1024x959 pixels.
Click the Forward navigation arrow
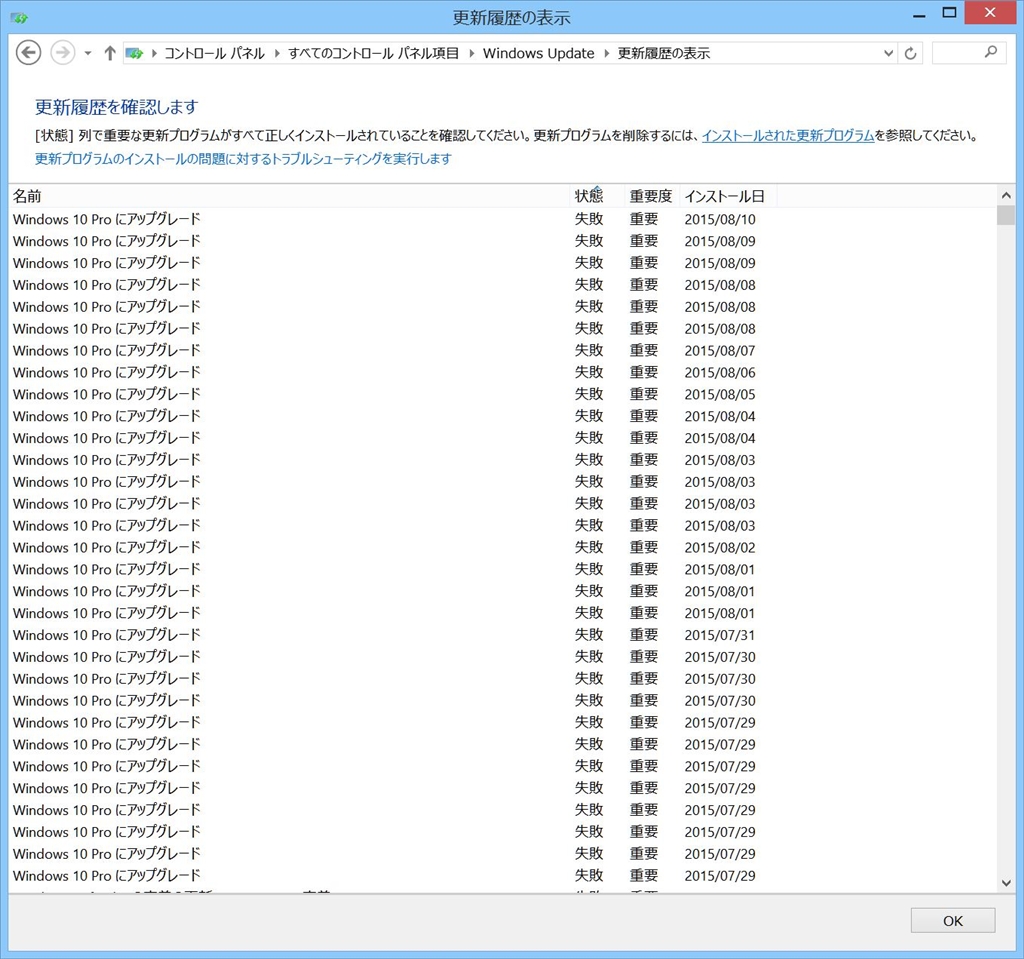point(63,53)
